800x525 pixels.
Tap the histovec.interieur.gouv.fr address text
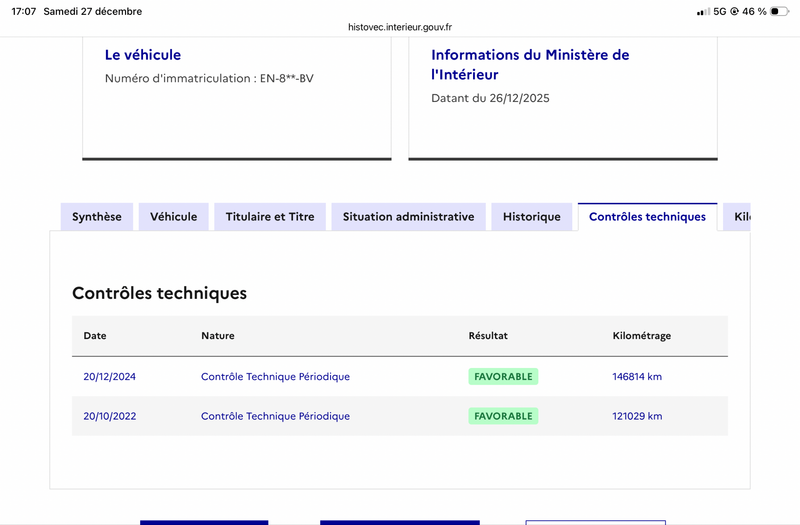point(400,28)
